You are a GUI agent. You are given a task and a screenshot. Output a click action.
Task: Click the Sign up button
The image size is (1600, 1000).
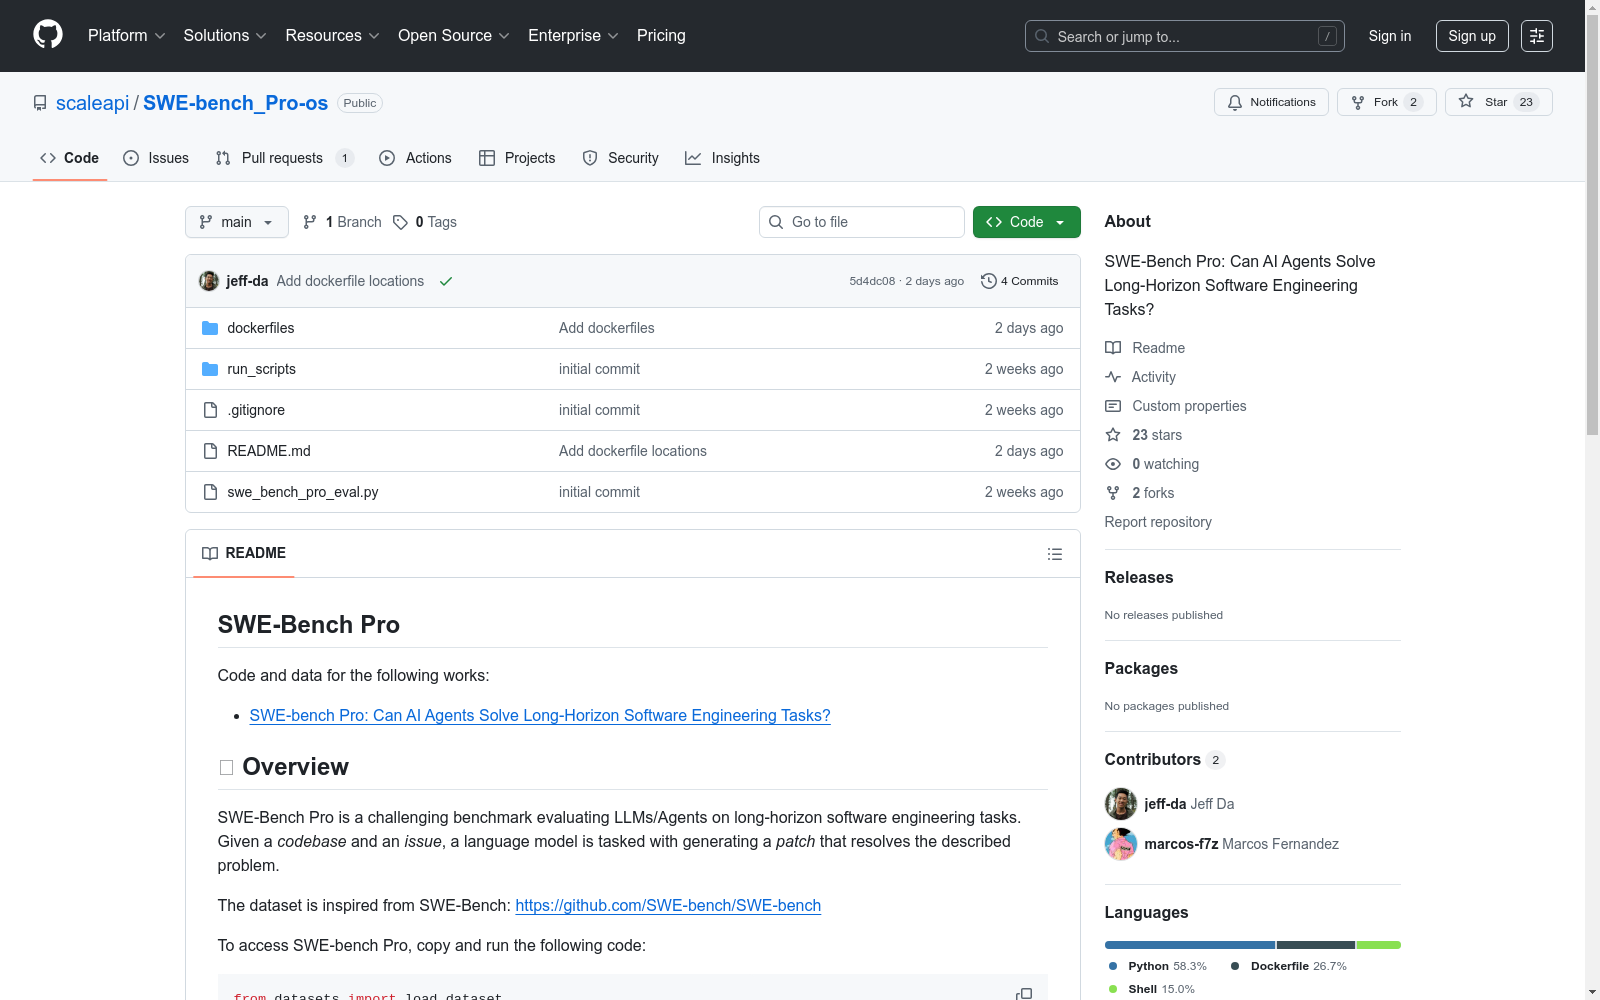(1472, 36)
